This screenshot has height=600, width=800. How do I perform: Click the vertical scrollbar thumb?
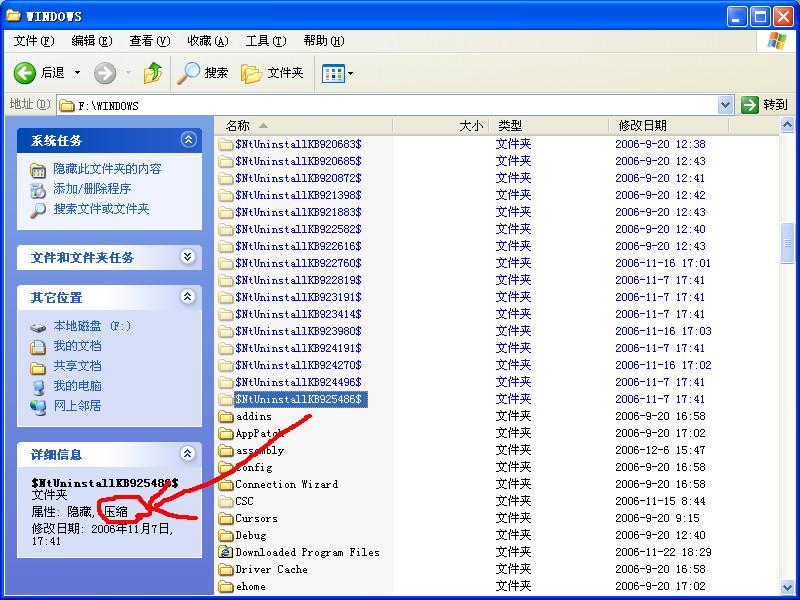point(787,243)
